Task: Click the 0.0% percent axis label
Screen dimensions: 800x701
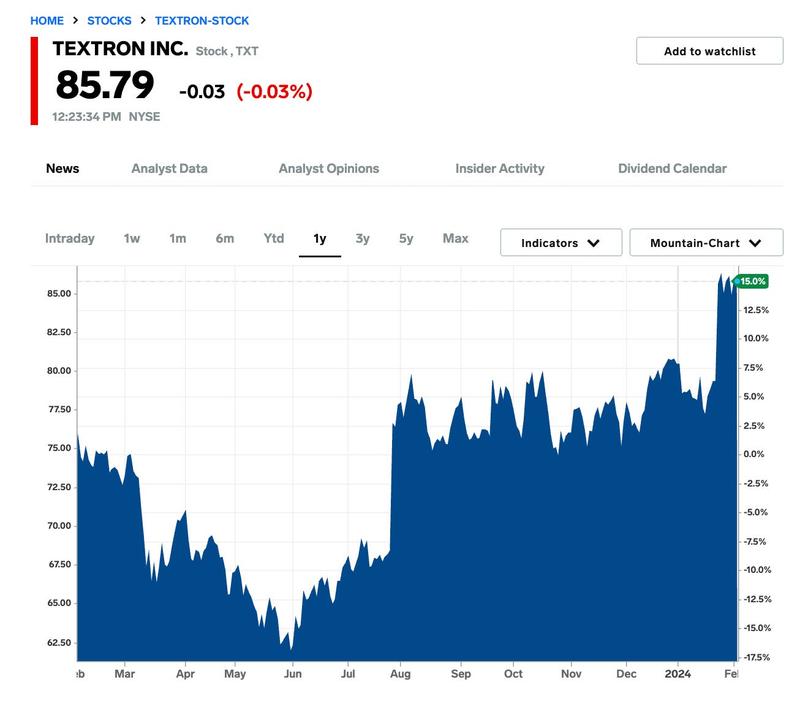Action: tap(754, 454)
